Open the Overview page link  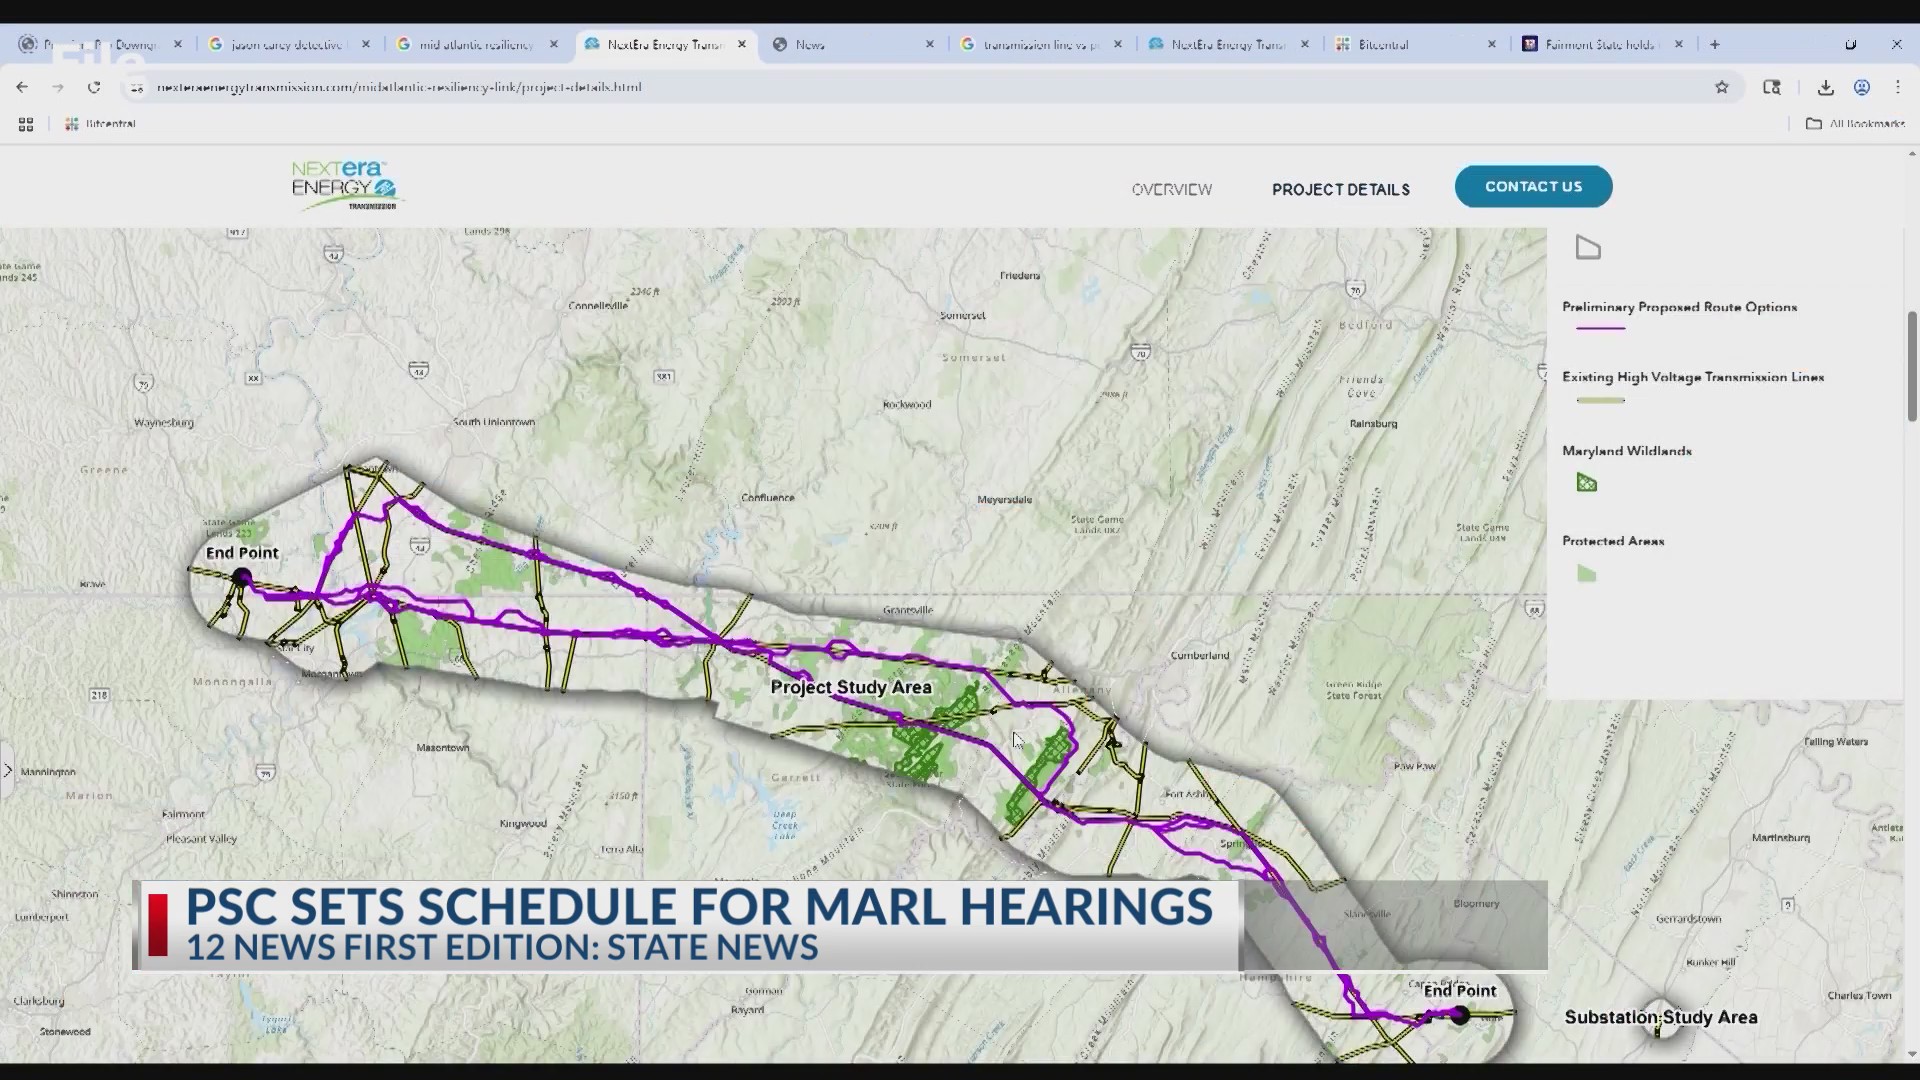pyautogui.click(x=1171, y=189)
